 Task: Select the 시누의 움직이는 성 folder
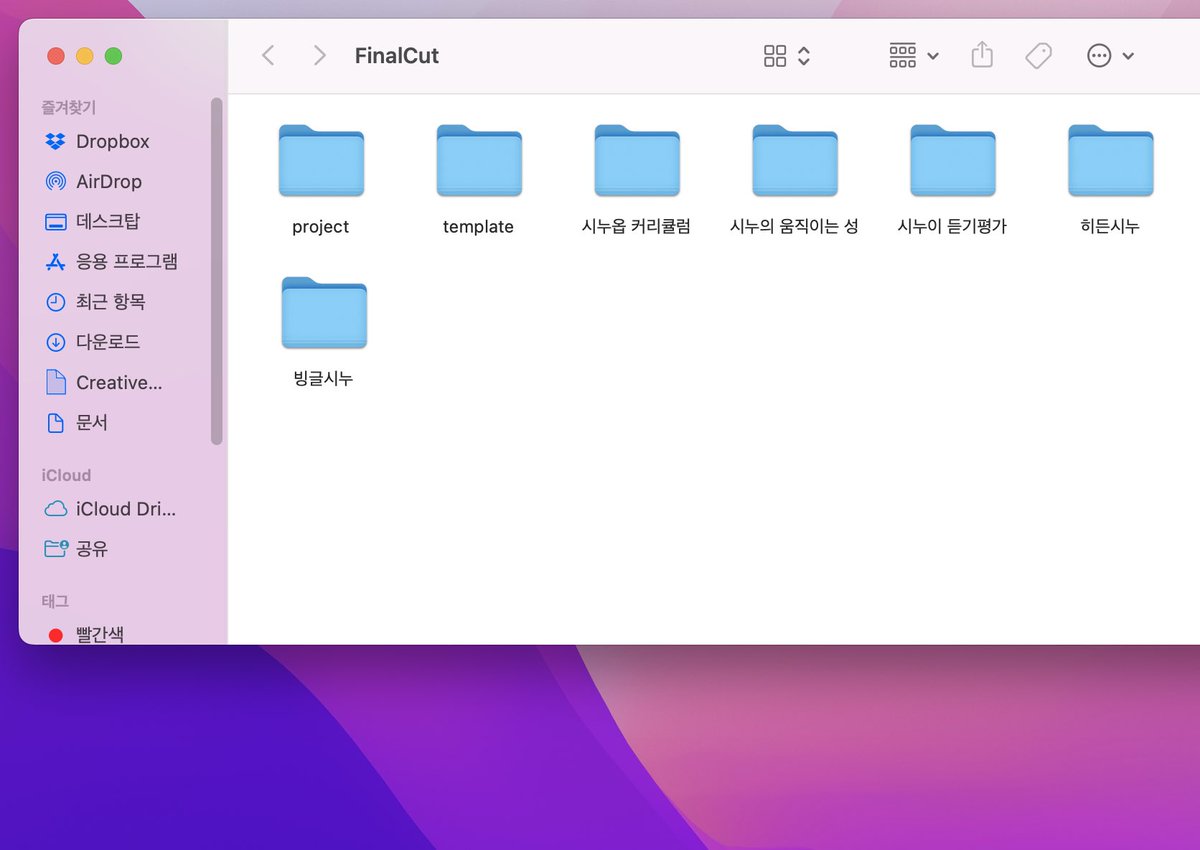click(795, 180)
